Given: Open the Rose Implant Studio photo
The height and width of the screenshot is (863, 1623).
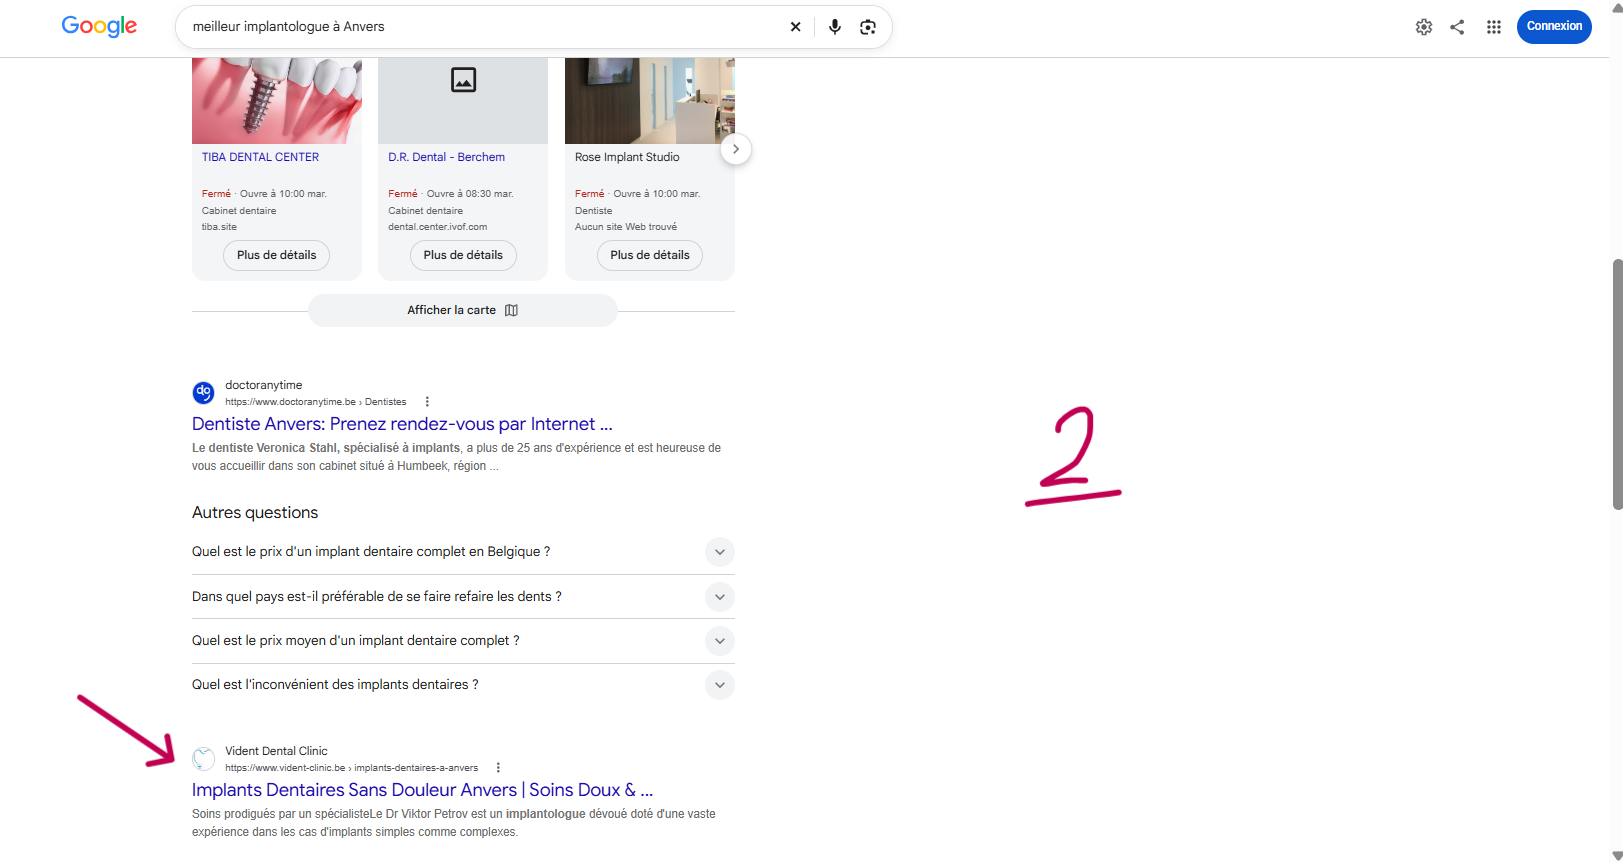Looking at the screenshot, I should [x=650, y=100].
